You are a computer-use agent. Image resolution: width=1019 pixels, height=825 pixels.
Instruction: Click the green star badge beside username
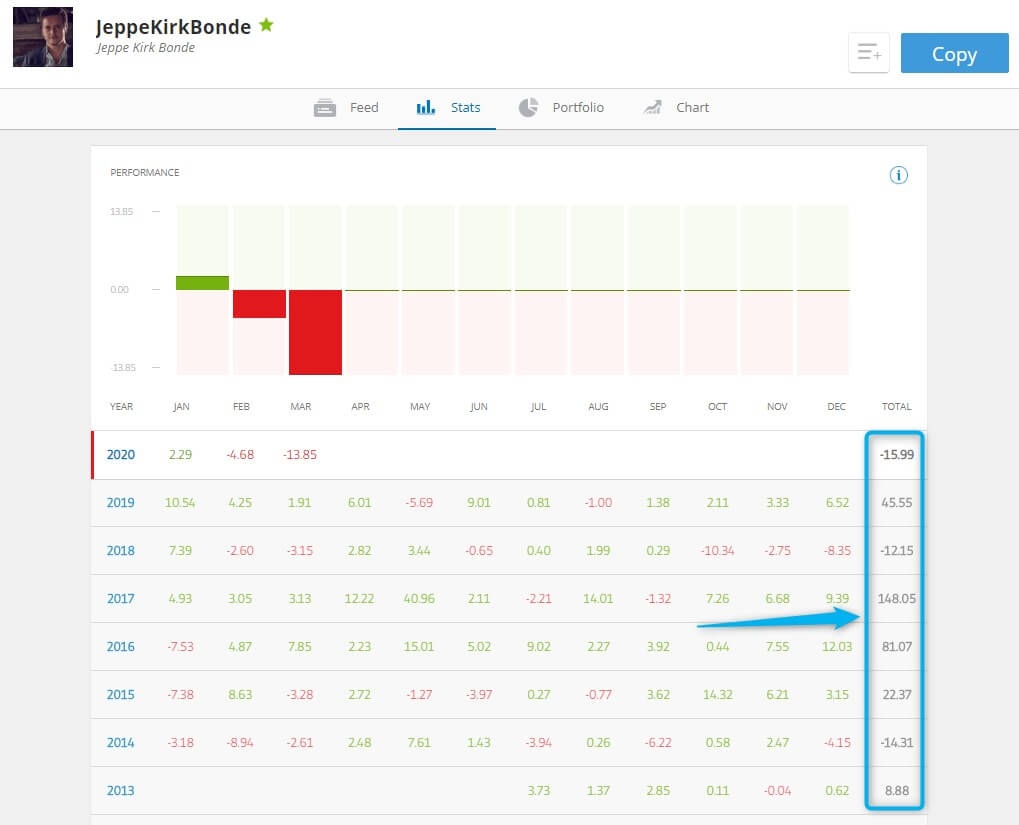(266, 26)
